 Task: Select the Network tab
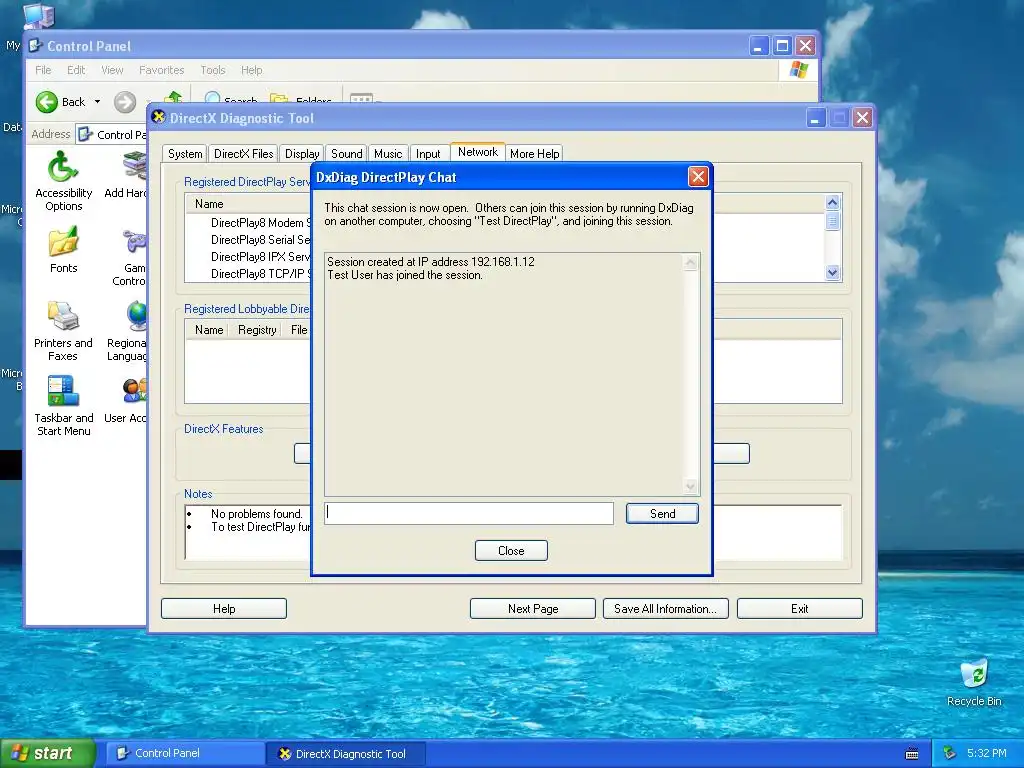[477, 152]
